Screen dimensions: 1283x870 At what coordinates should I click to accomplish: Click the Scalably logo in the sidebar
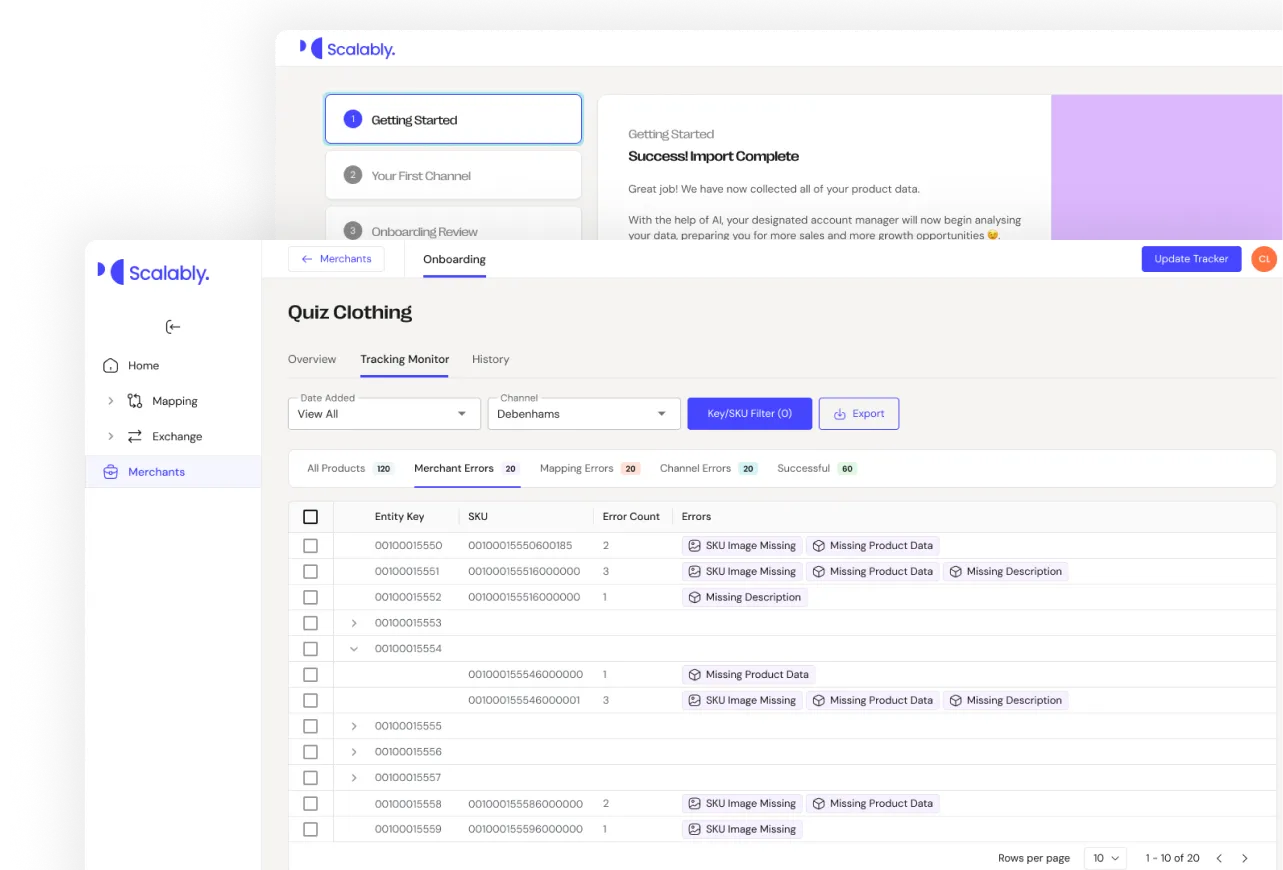click(x=152, y=271)
